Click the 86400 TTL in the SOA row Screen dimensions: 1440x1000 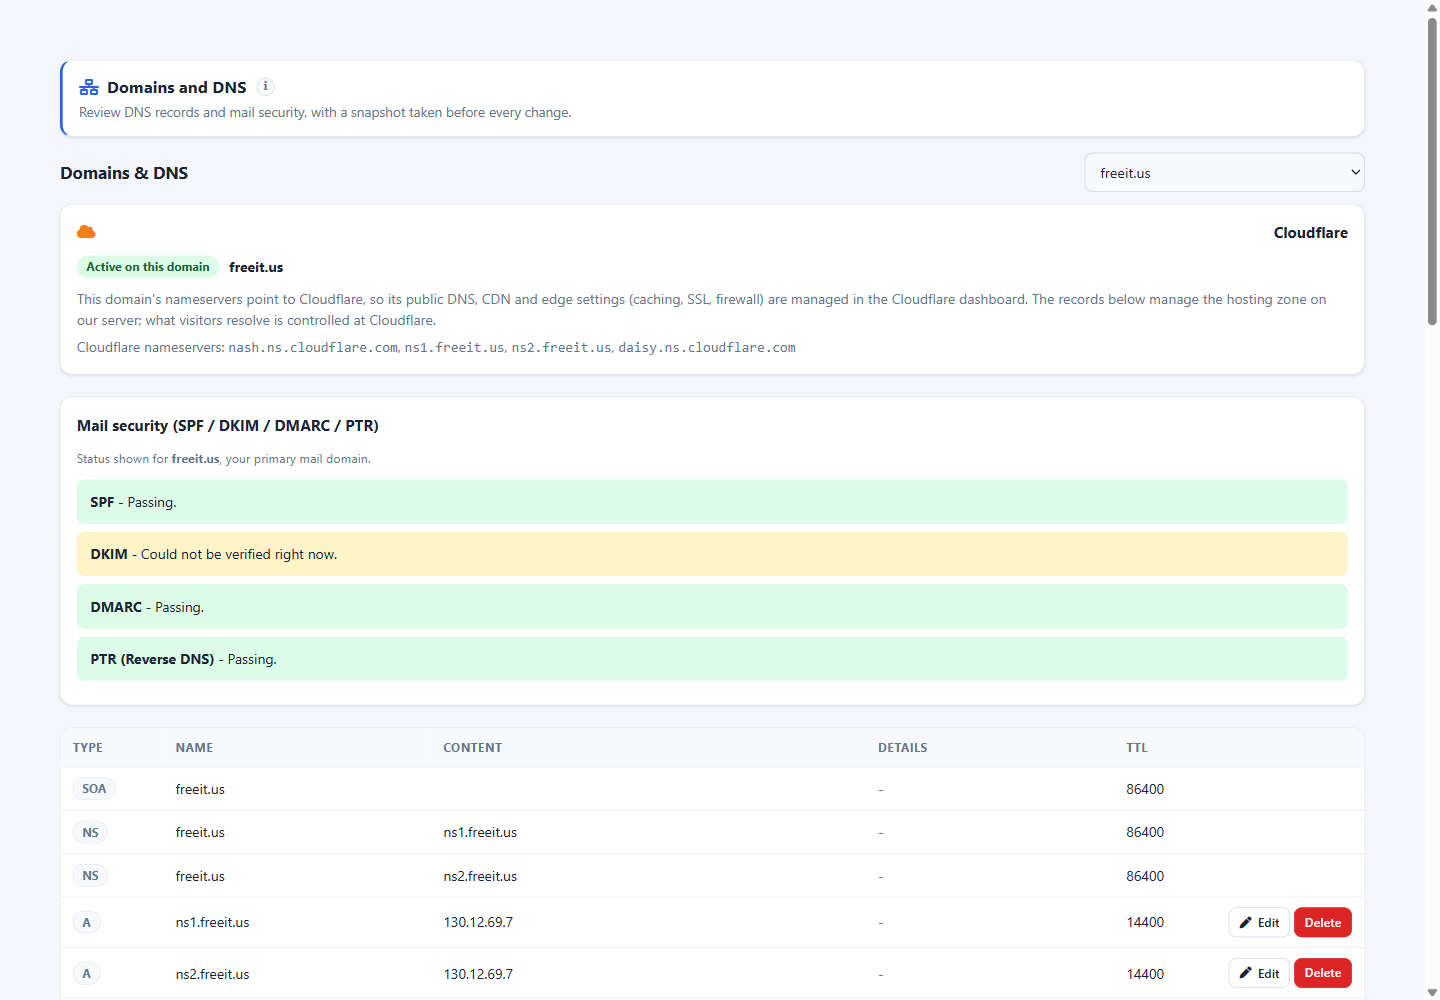pos(1145,789)
